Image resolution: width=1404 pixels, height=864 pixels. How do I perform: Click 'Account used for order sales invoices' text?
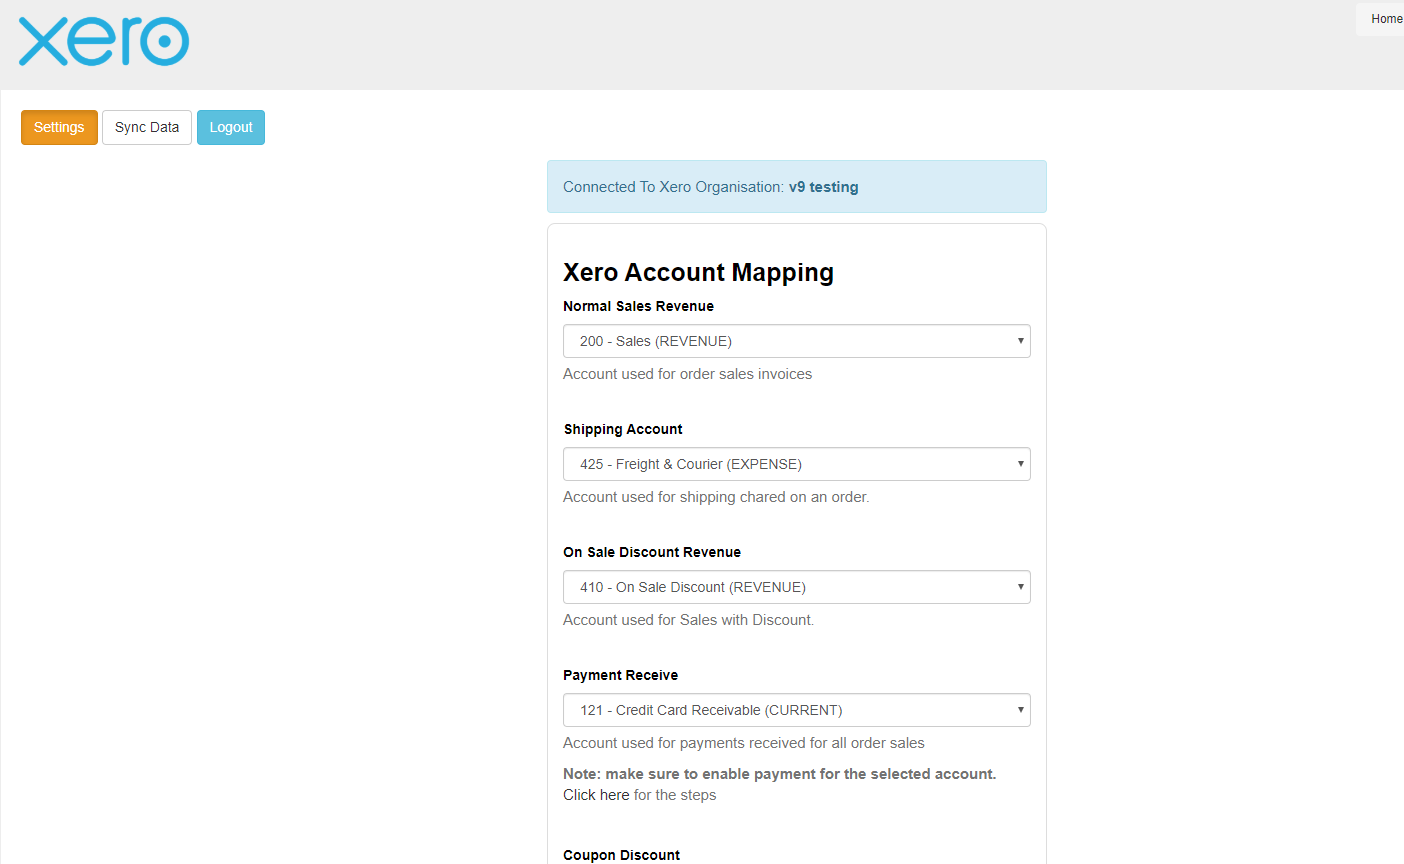(x=687, y=374)
